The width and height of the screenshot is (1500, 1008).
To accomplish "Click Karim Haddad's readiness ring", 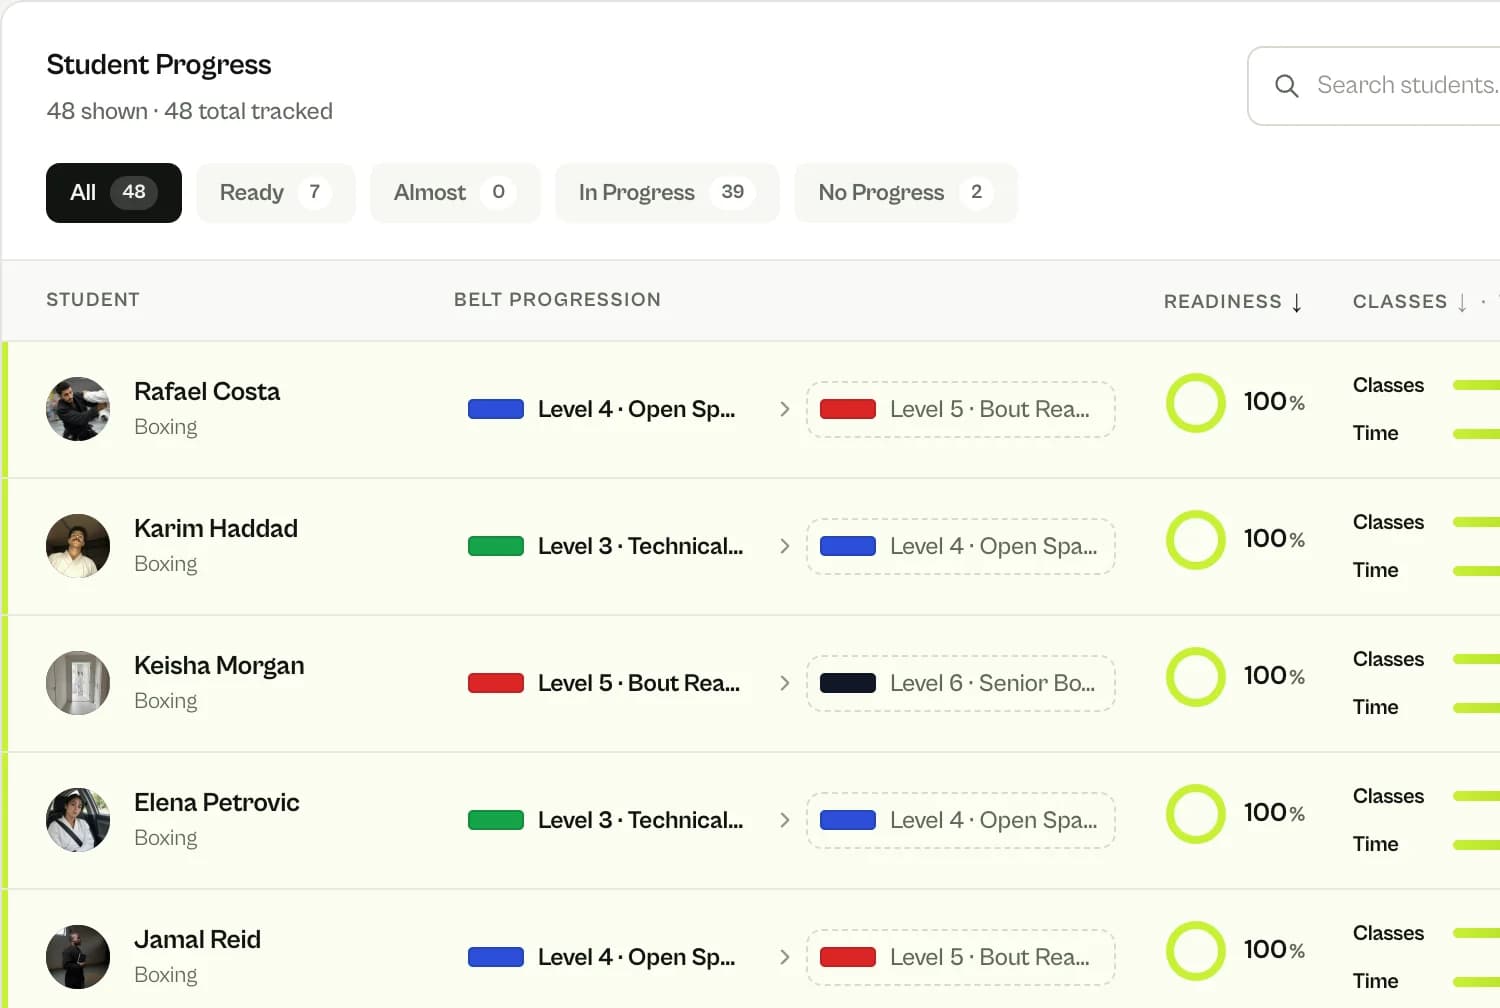I will pyautogui.click(x=1196, y=540).
